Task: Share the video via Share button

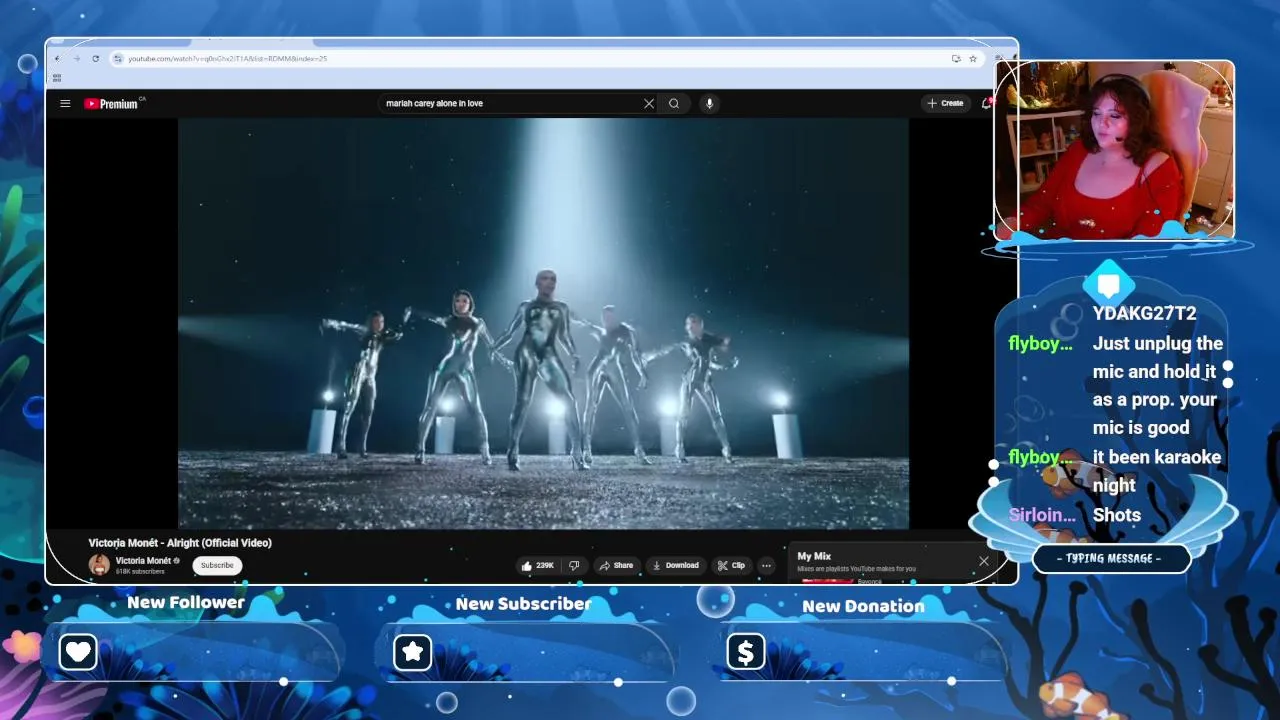Action: point(615,565)
